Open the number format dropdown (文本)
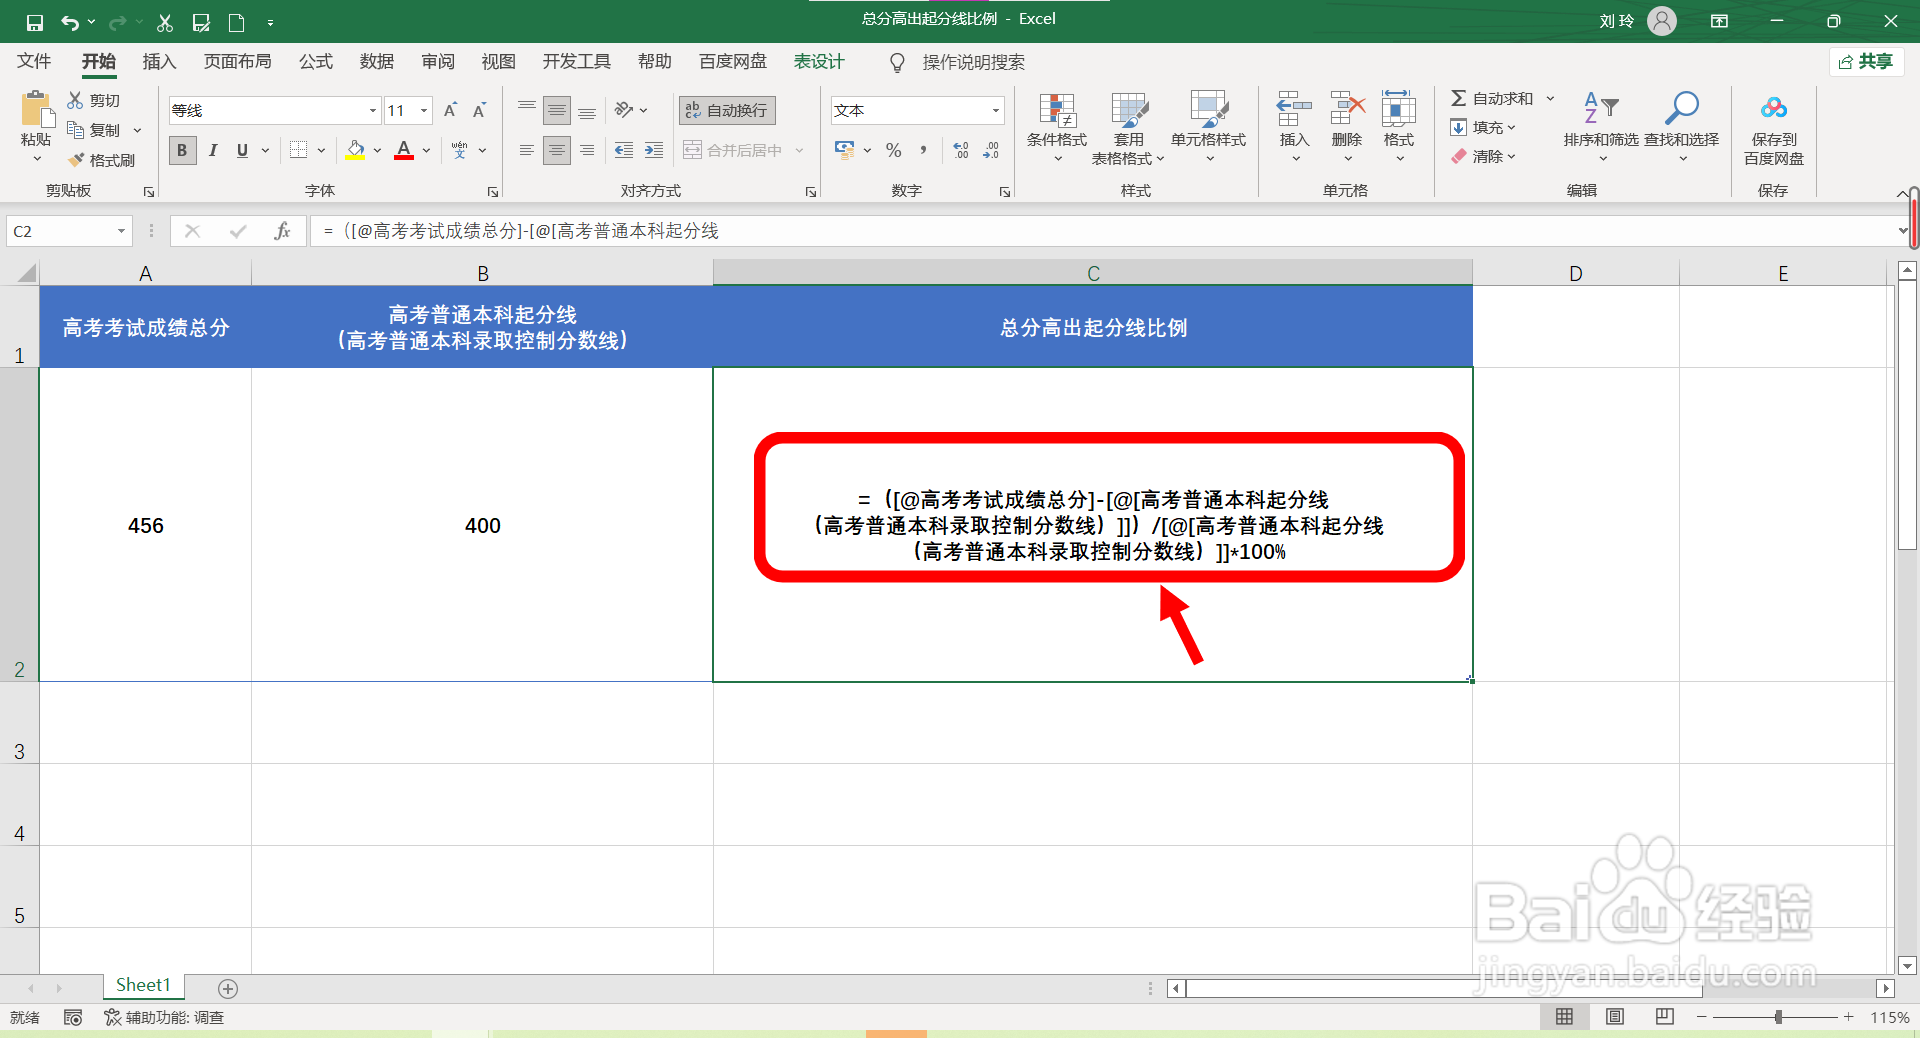This screenshot has height=1038, width=1920. coord(996,110)
